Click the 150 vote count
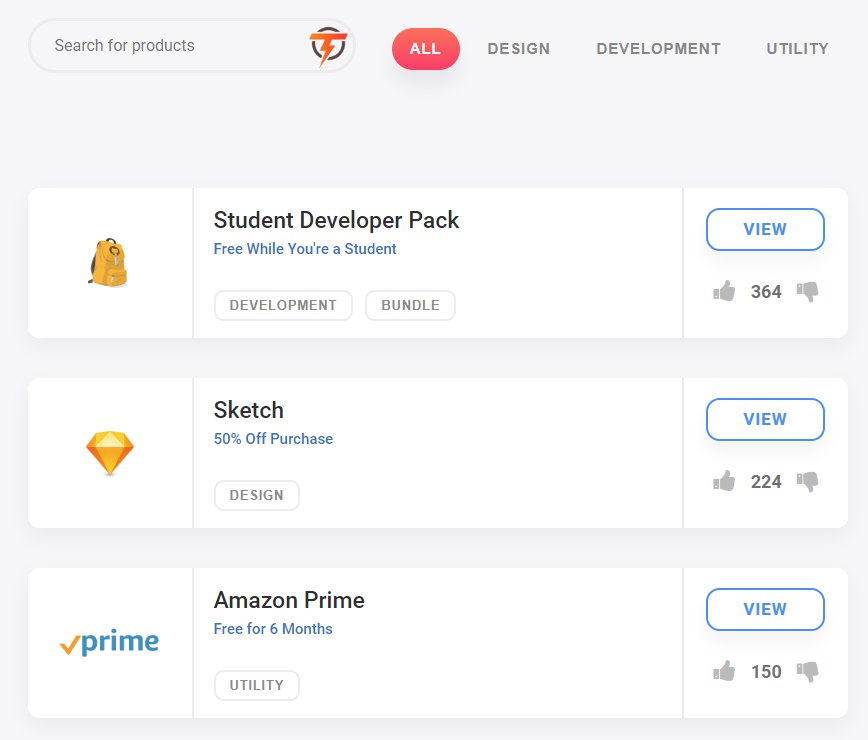The width and height of the screenshot is (868, 740). coord(766,671)
